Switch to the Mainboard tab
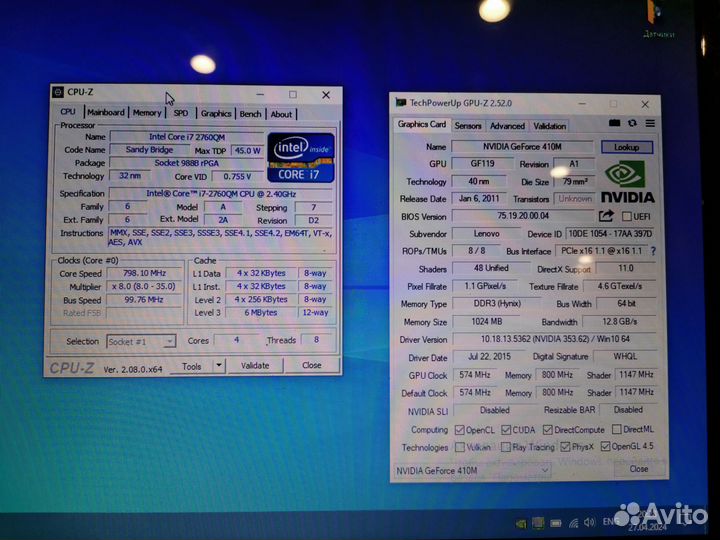Screen dimensions: 720x540 (x=106, y=112)
